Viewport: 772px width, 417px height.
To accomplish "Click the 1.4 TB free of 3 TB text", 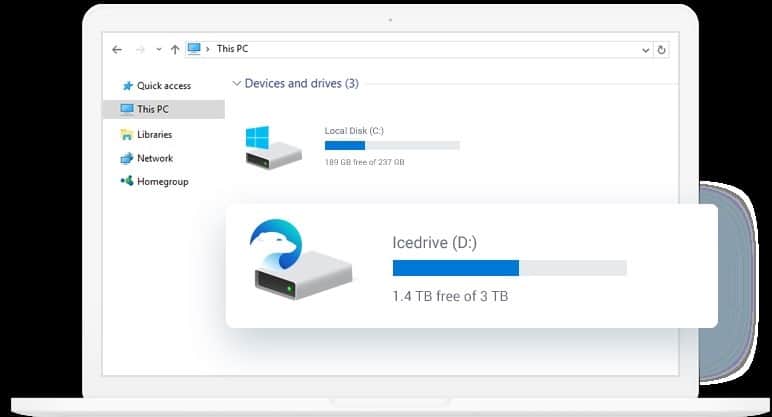I will (450, 296).
